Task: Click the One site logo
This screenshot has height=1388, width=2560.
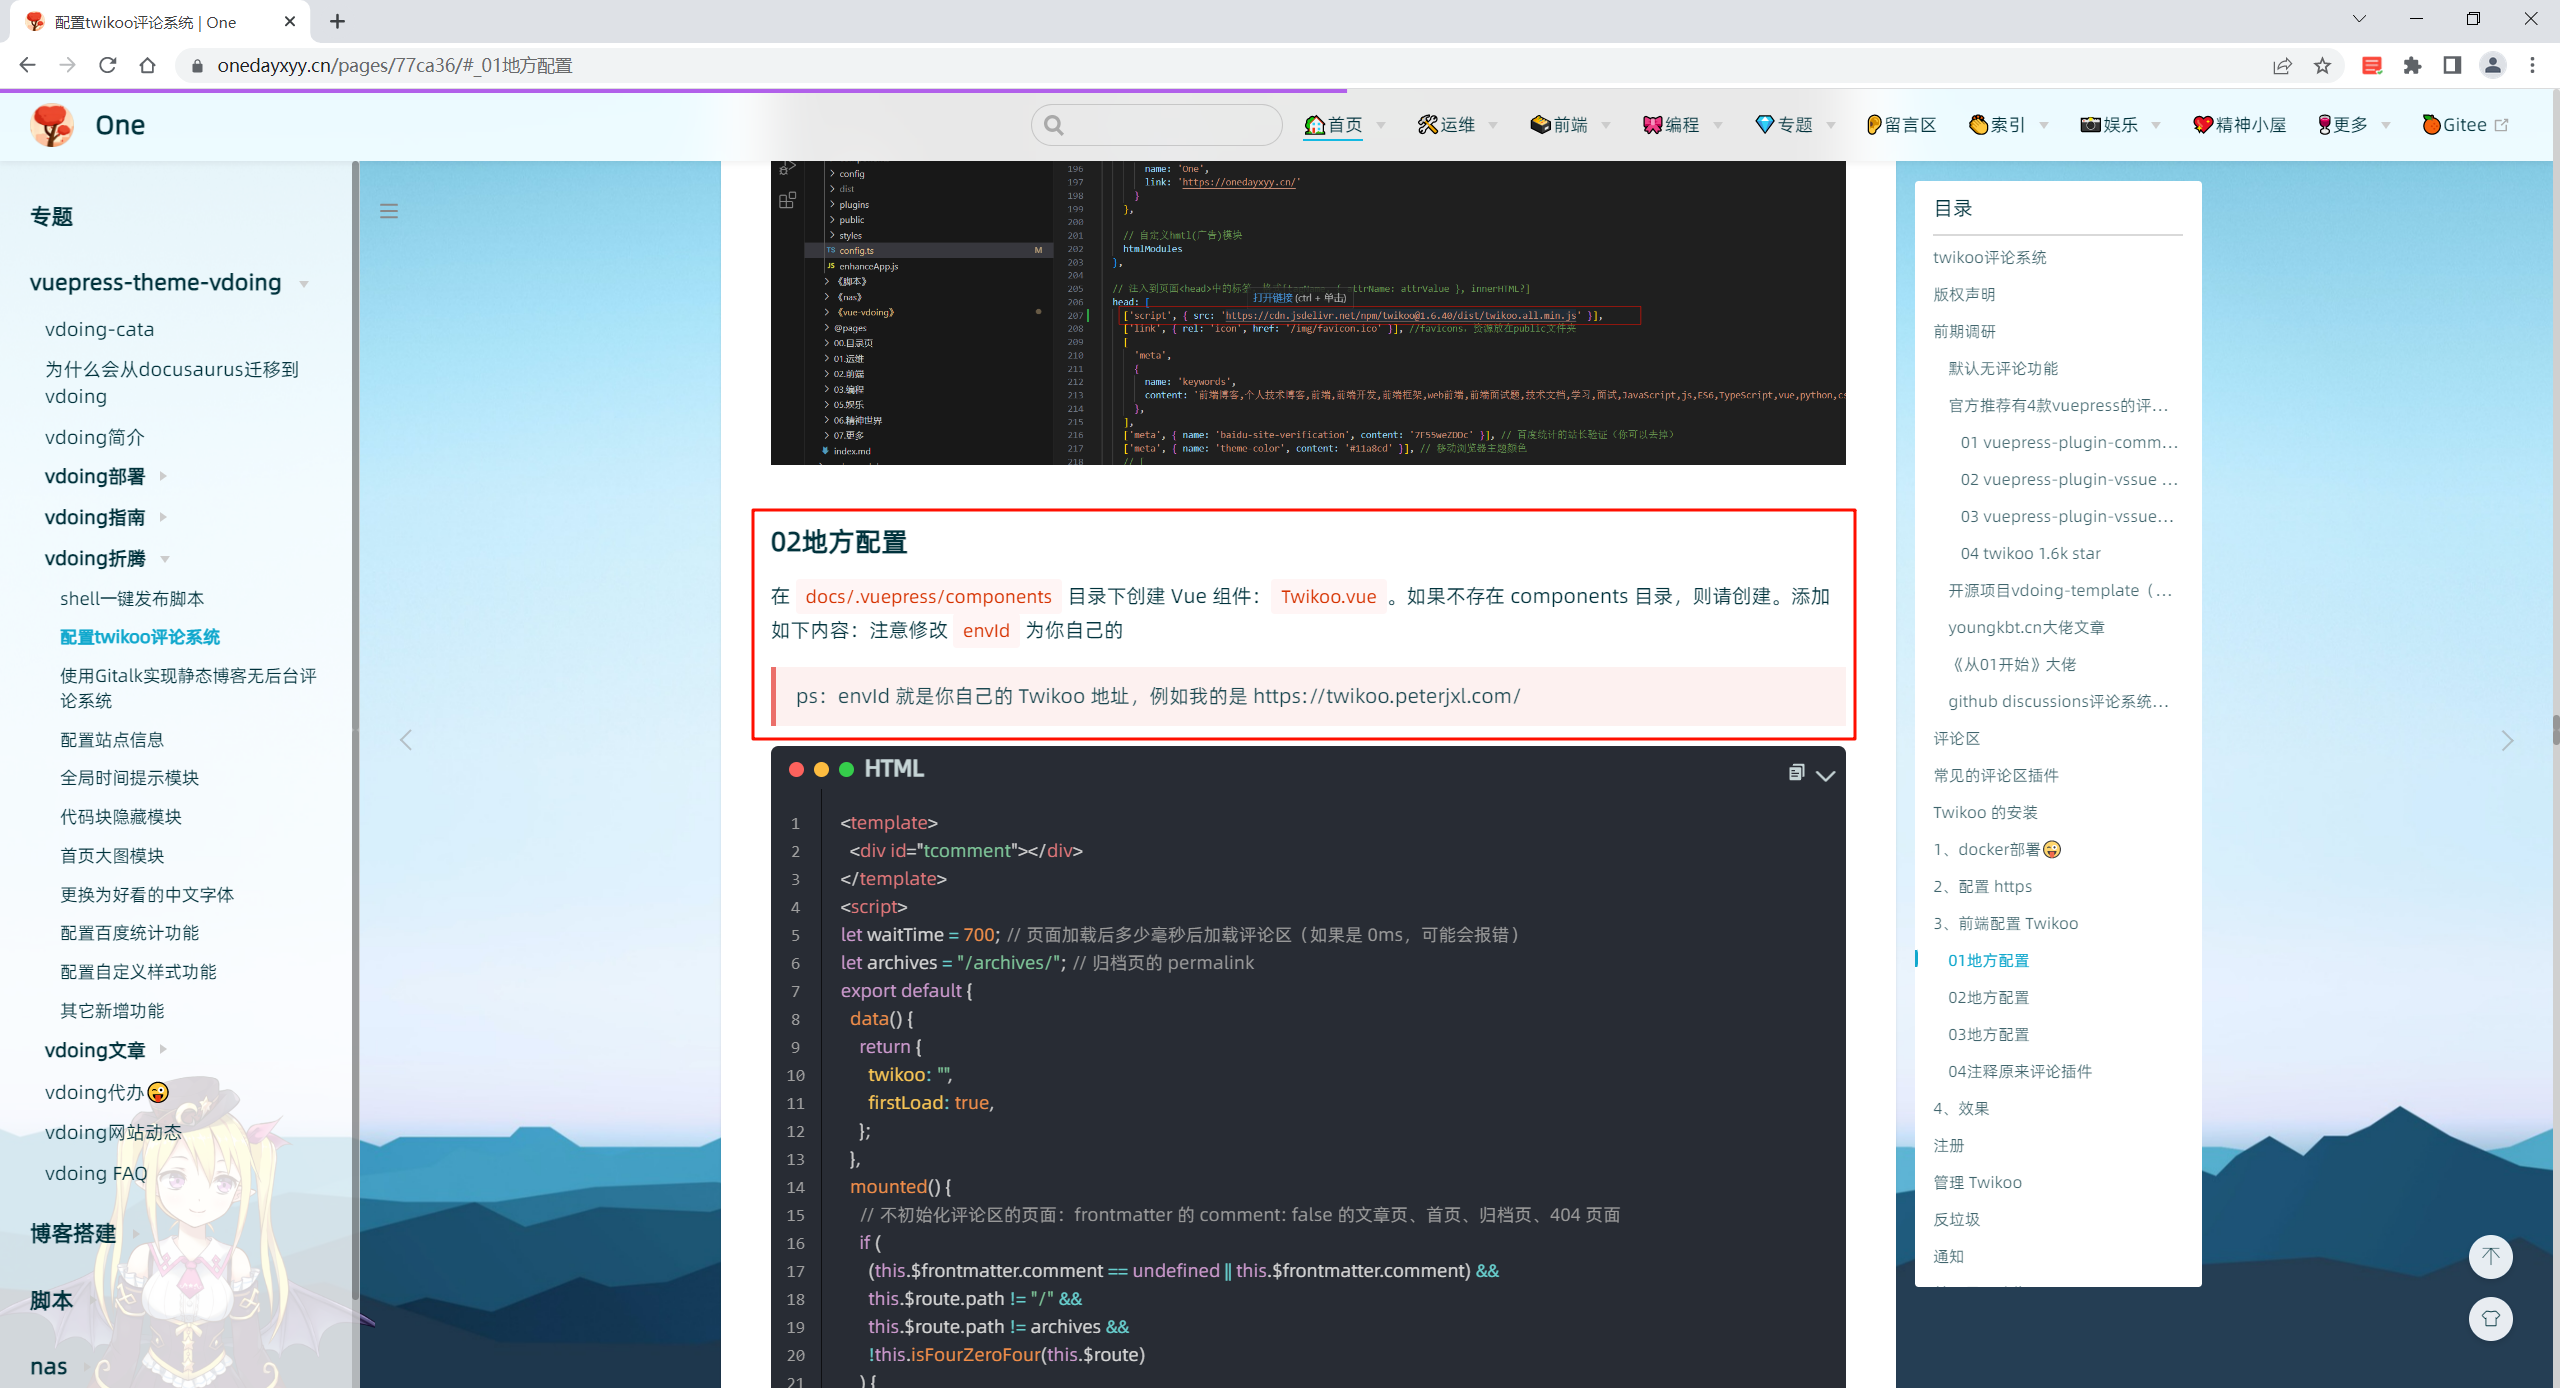Action: [x=52, y=125]
